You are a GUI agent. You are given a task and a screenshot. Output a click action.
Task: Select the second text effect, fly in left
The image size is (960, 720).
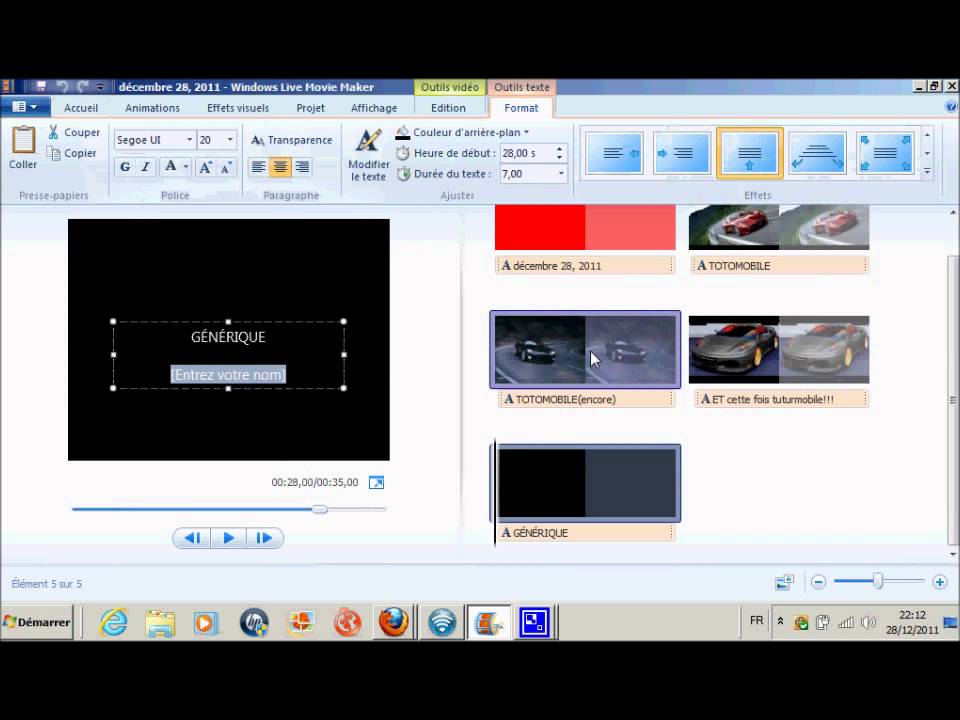[681, 153]
